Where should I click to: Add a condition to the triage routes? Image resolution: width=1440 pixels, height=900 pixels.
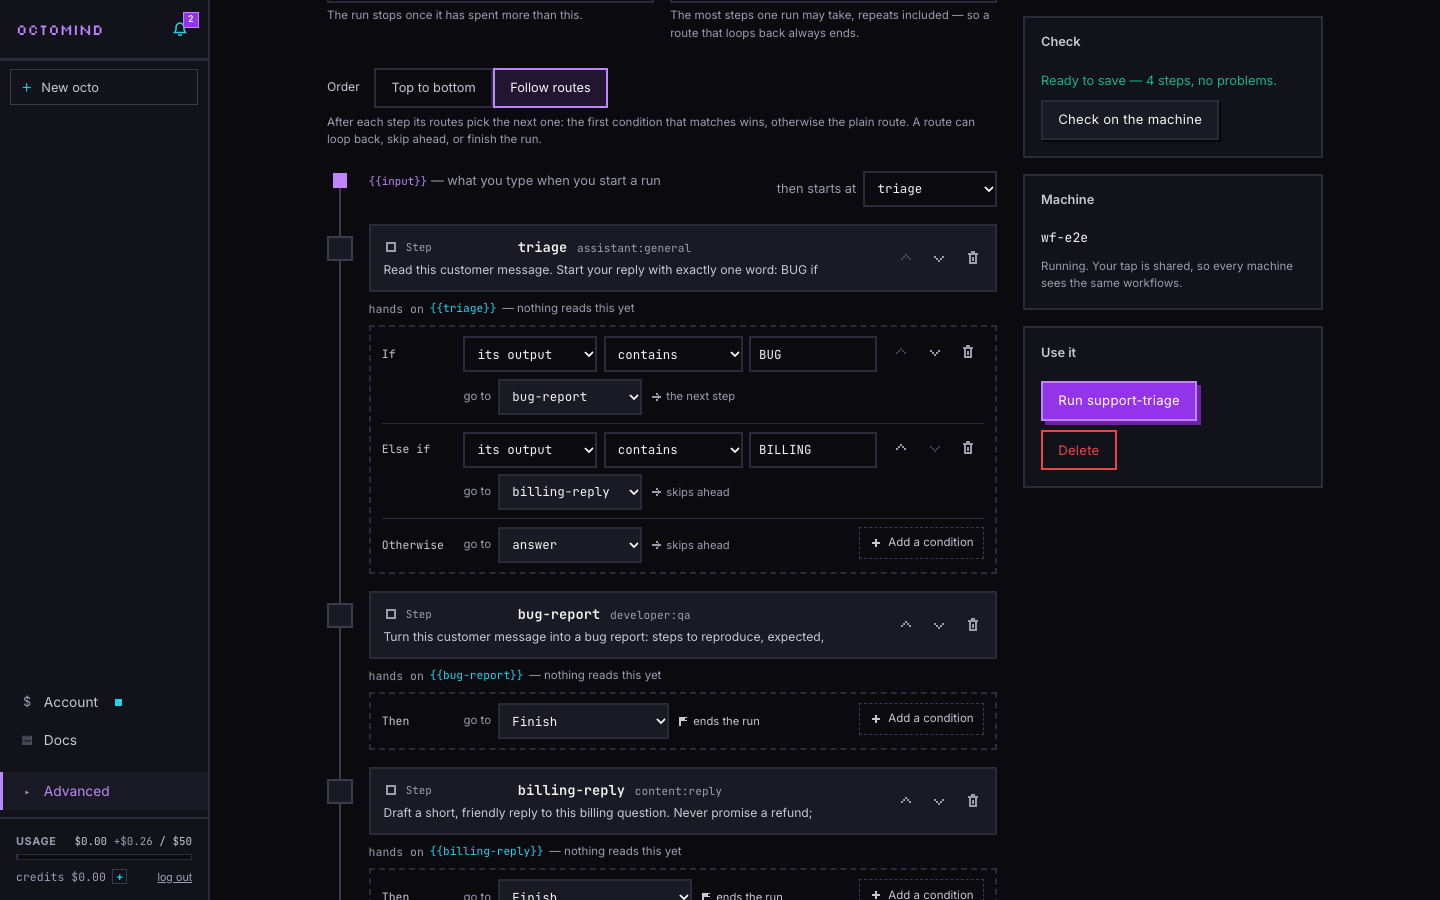tap(921, 543)
